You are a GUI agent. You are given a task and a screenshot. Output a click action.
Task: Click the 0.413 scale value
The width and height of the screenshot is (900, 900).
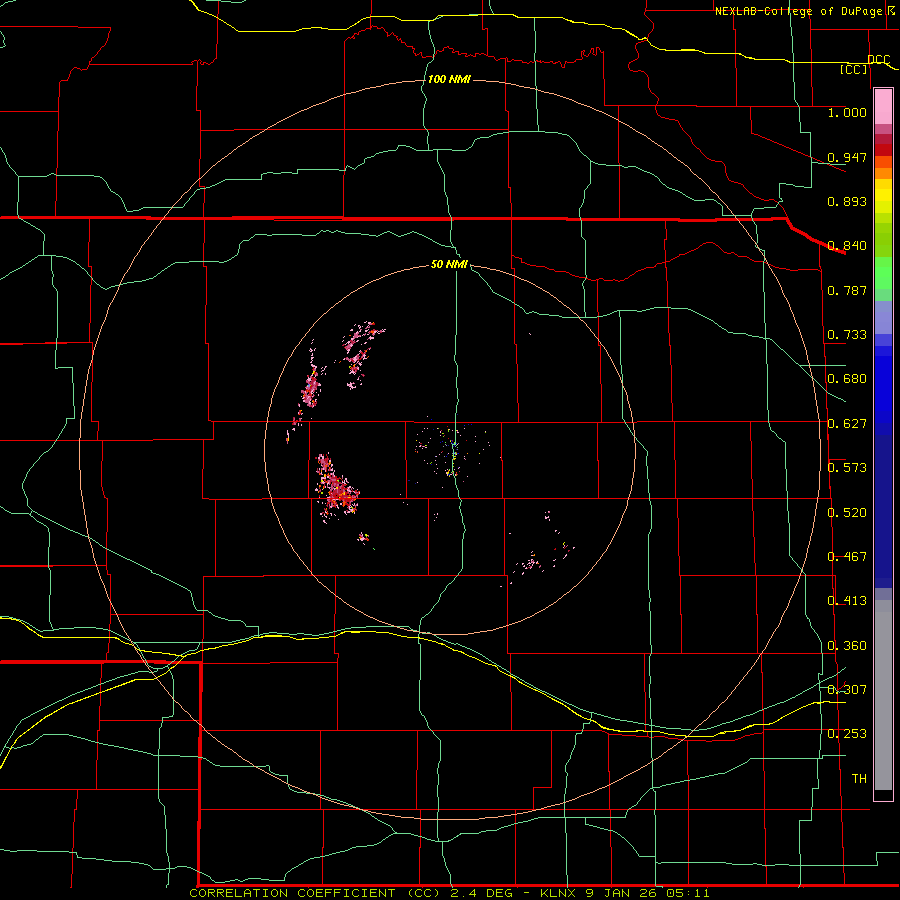tap(847, 601)
